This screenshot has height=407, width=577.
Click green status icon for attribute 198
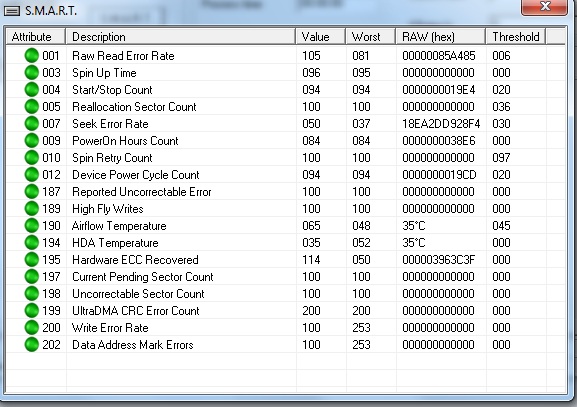click(32, 294)
